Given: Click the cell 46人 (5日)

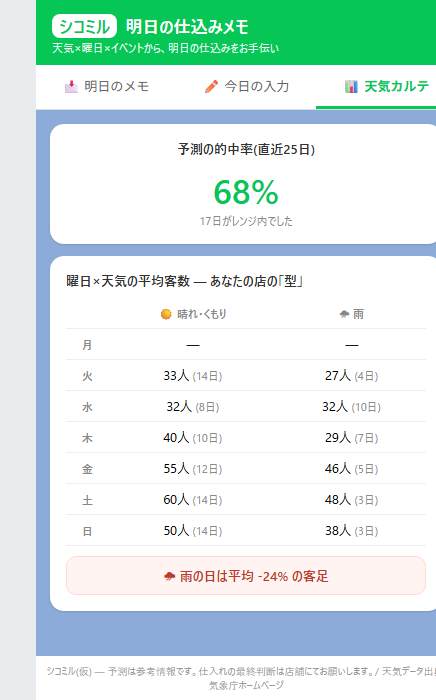Looking at the screenshot, I should click(x=352, y=469).
